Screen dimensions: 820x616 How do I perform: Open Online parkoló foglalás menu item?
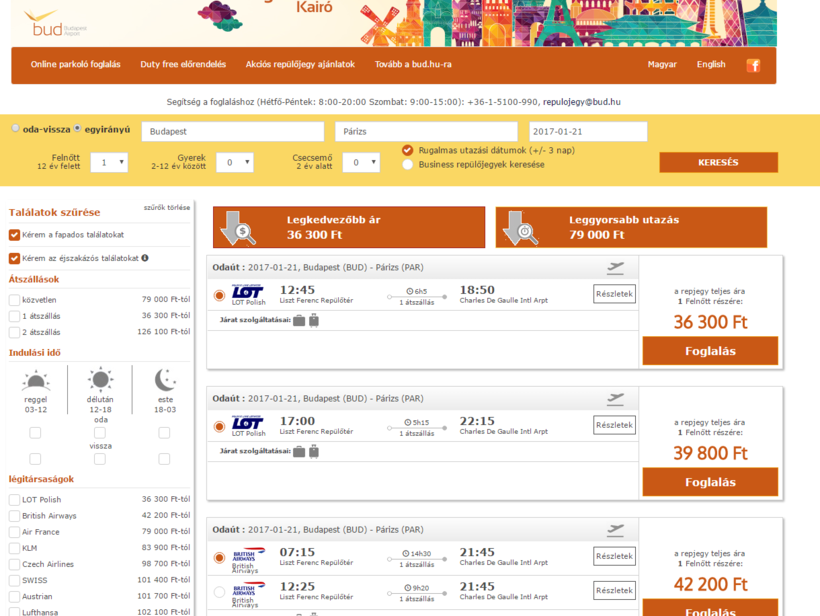tap(76, 64)
